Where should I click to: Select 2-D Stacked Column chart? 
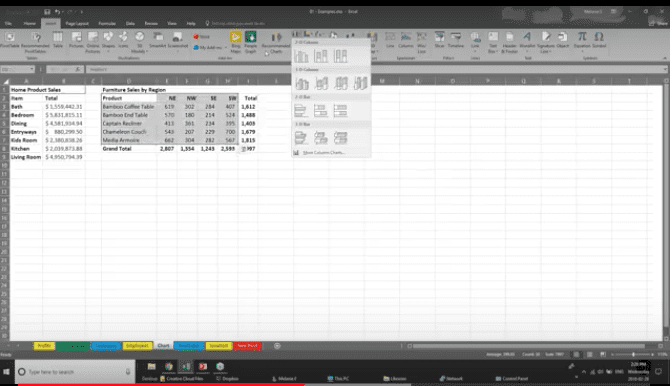pos(321,56)
